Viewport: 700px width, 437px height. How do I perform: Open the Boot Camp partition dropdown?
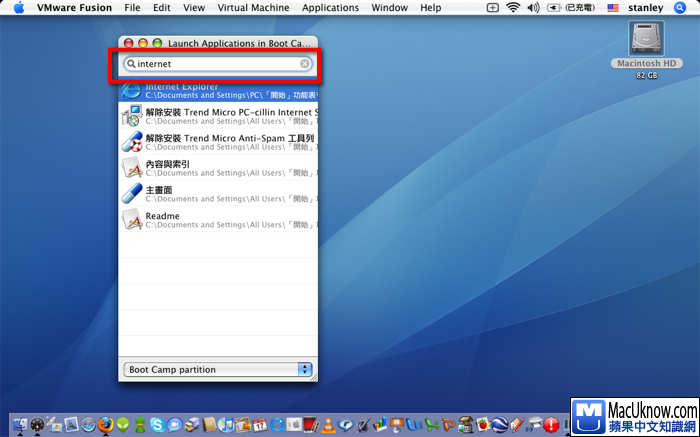pyautogui.click(x=218, y=369)
